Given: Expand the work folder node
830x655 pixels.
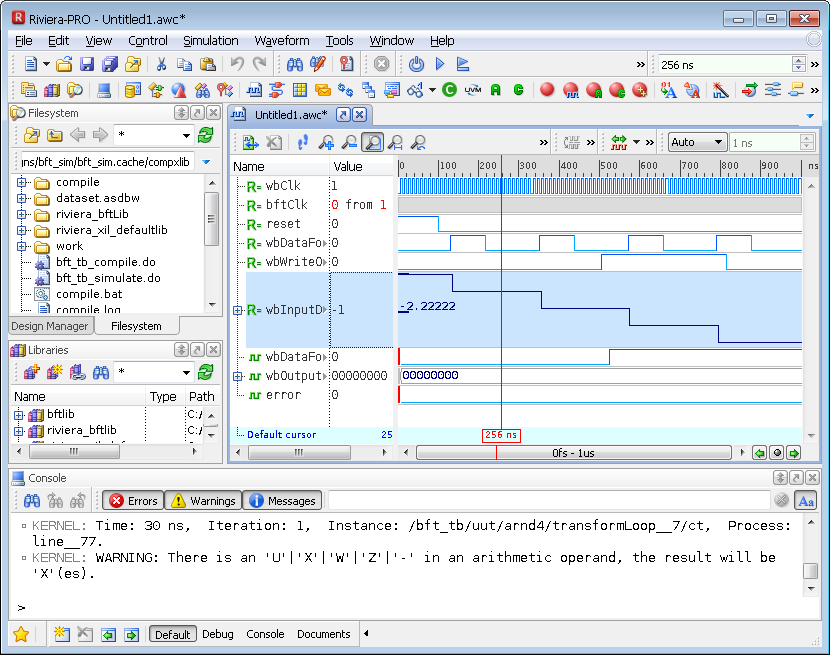Looking at the screenshot, I should 21,246.
